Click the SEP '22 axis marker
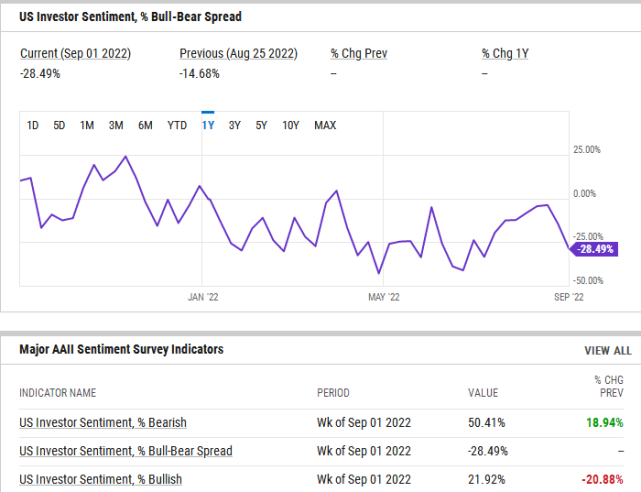Viewport: 641px width, 492px height. pyautogui.click(x=567, y=297)
